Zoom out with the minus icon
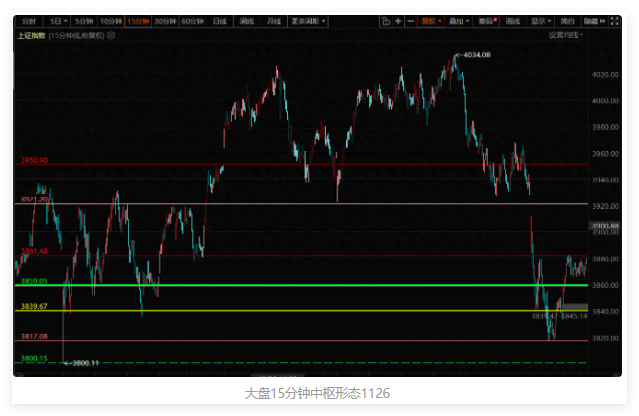This screenshot has height=416, width=639. coord(410,20)
